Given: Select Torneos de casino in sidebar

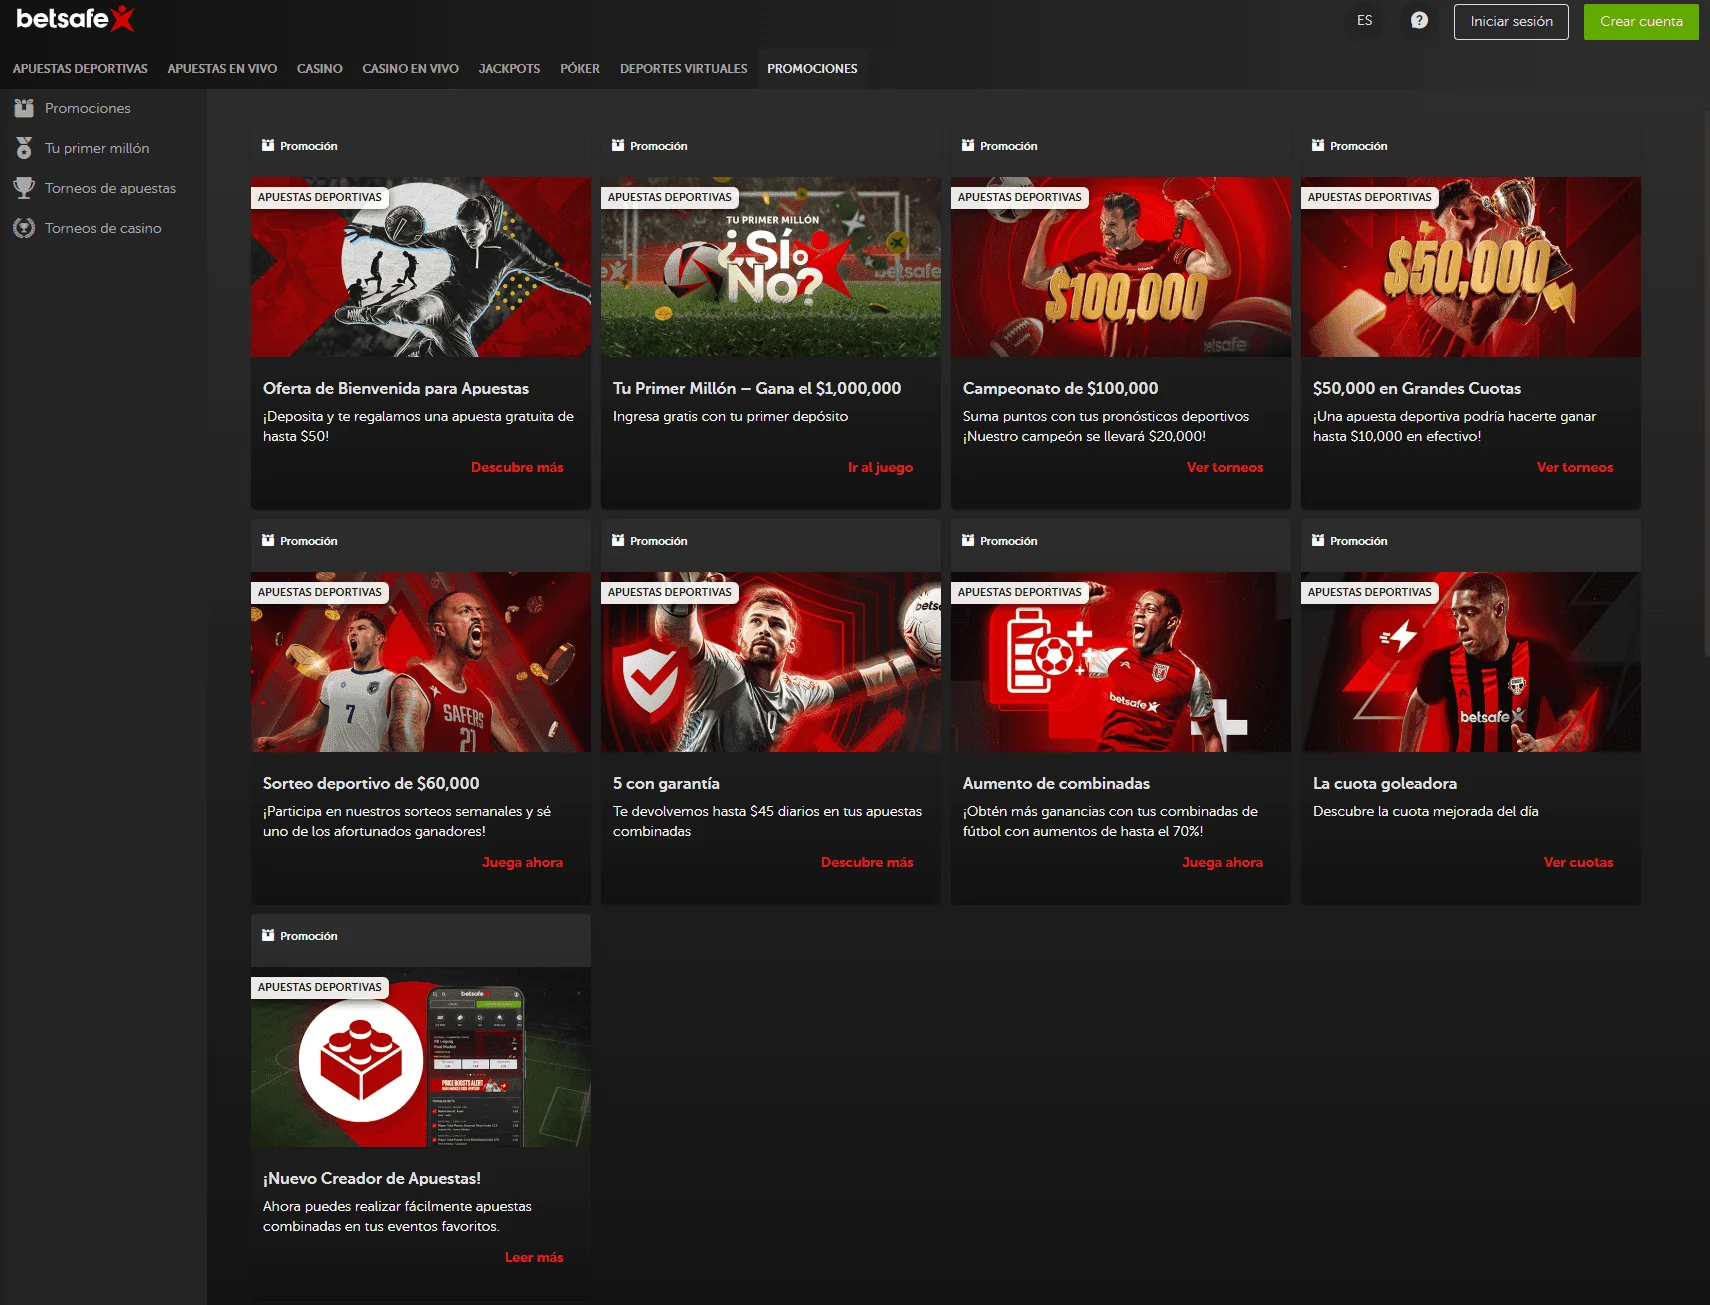Looking at the screenshot, I should pos(103,228).
